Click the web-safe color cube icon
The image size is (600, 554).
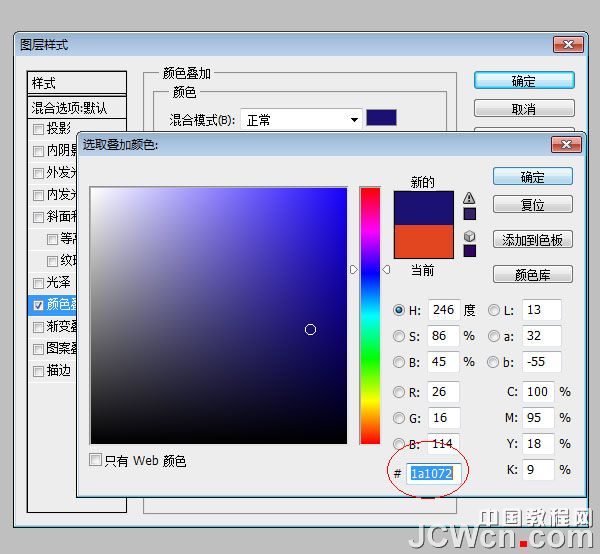tap(469, 234)
